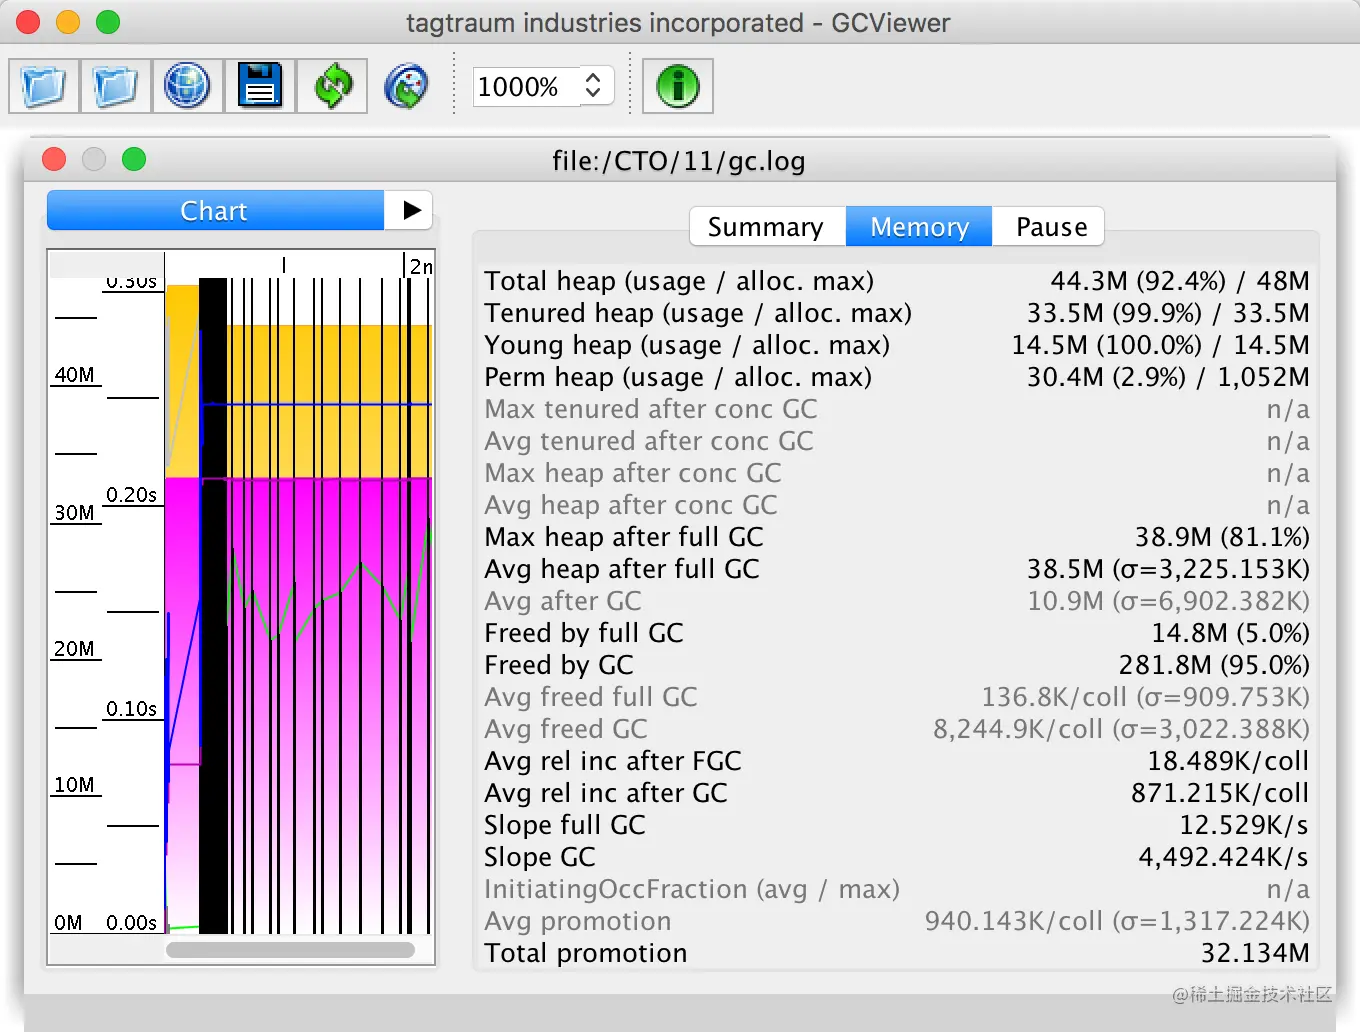Select the Memory tab

pos(919,227)
